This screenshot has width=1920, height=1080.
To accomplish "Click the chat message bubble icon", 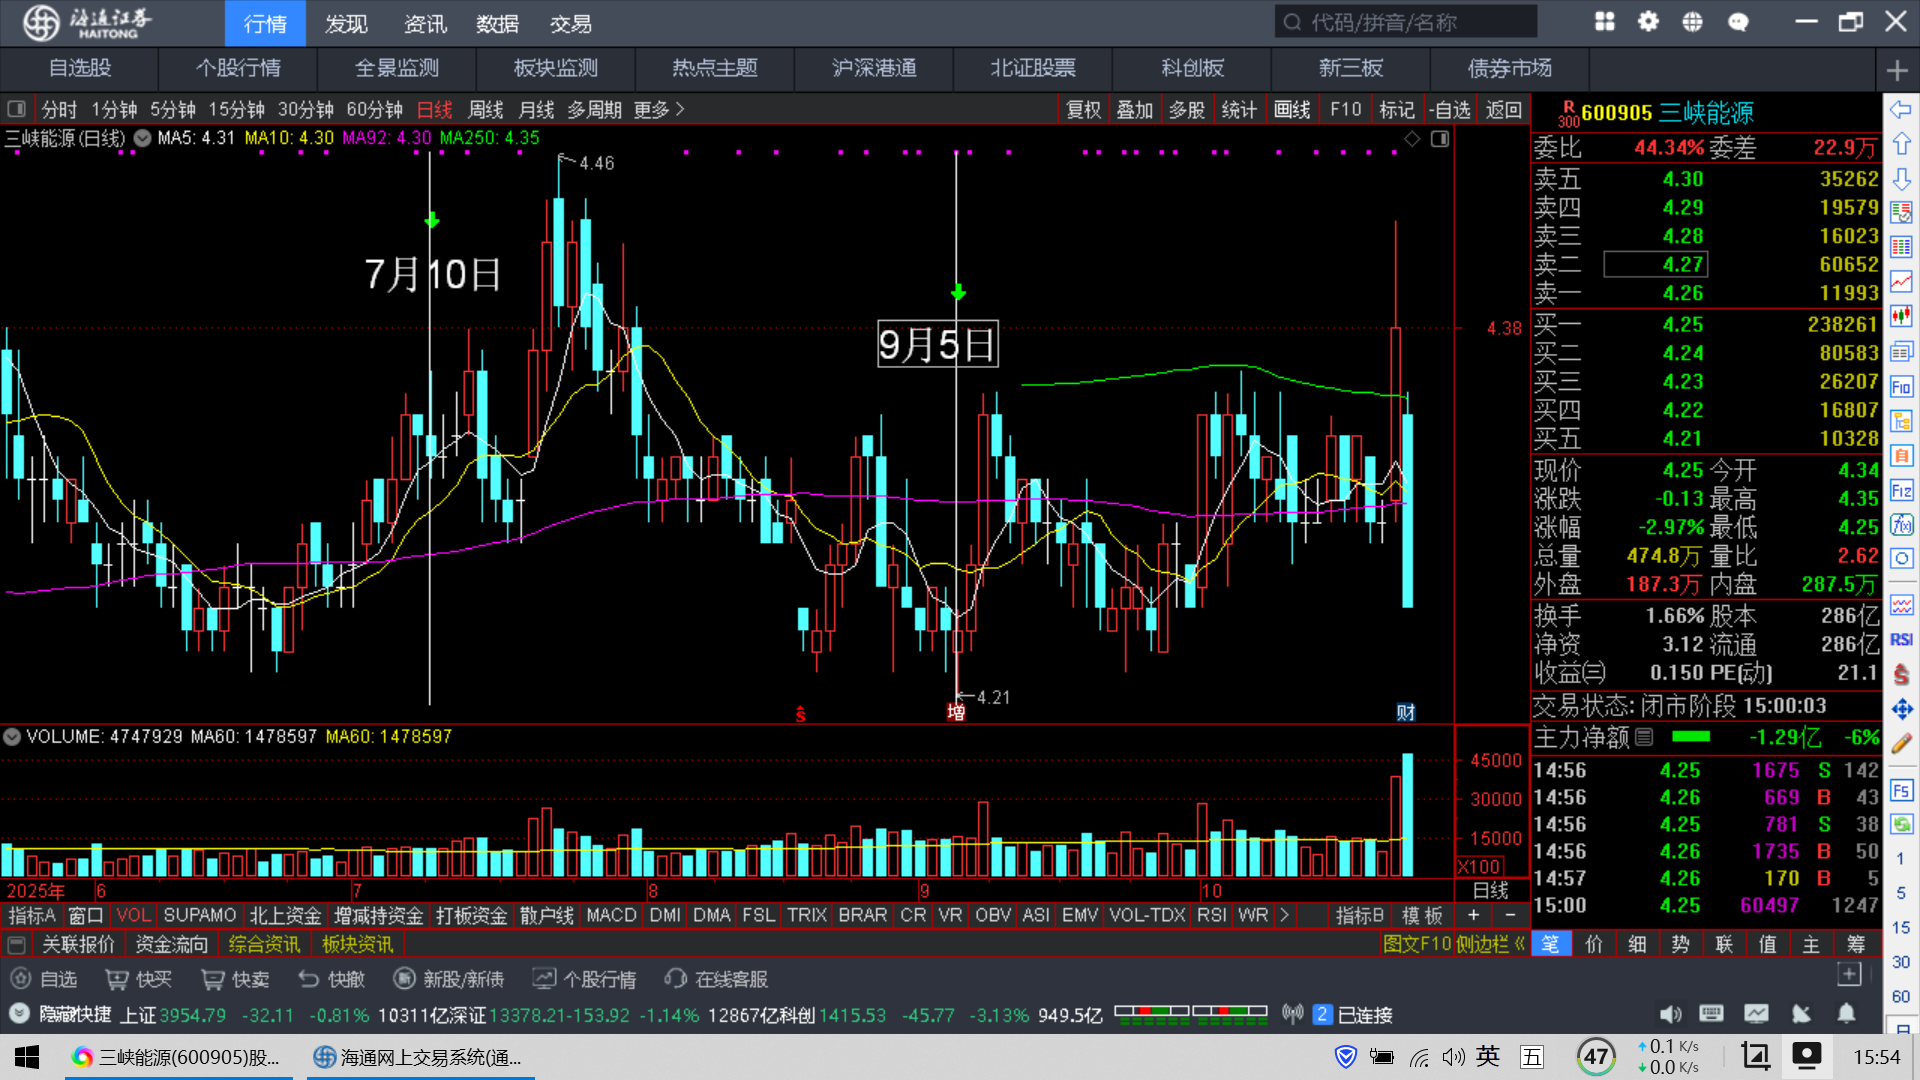I will 1738,22.
